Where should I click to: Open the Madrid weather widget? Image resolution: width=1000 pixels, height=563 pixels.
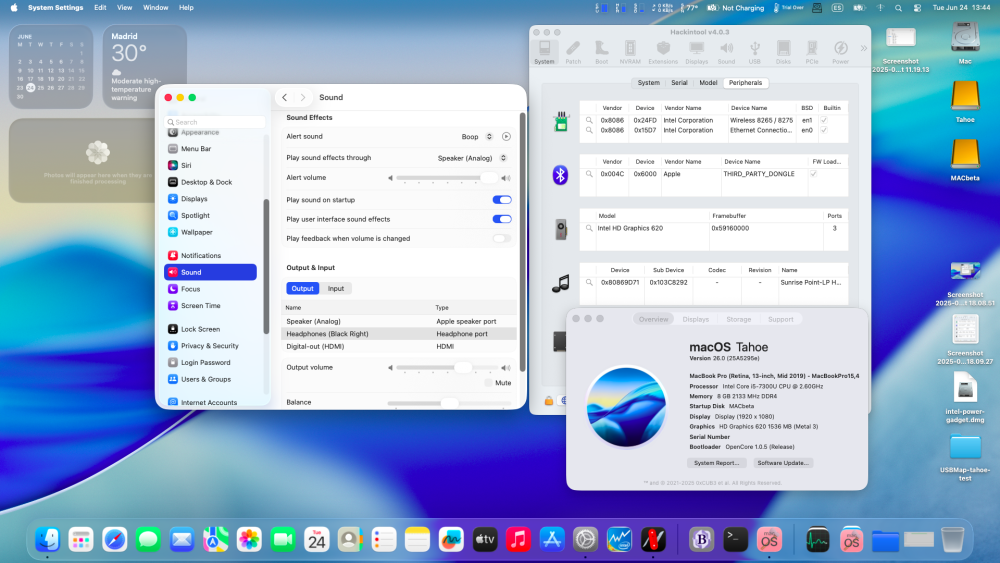pos(145,66)
